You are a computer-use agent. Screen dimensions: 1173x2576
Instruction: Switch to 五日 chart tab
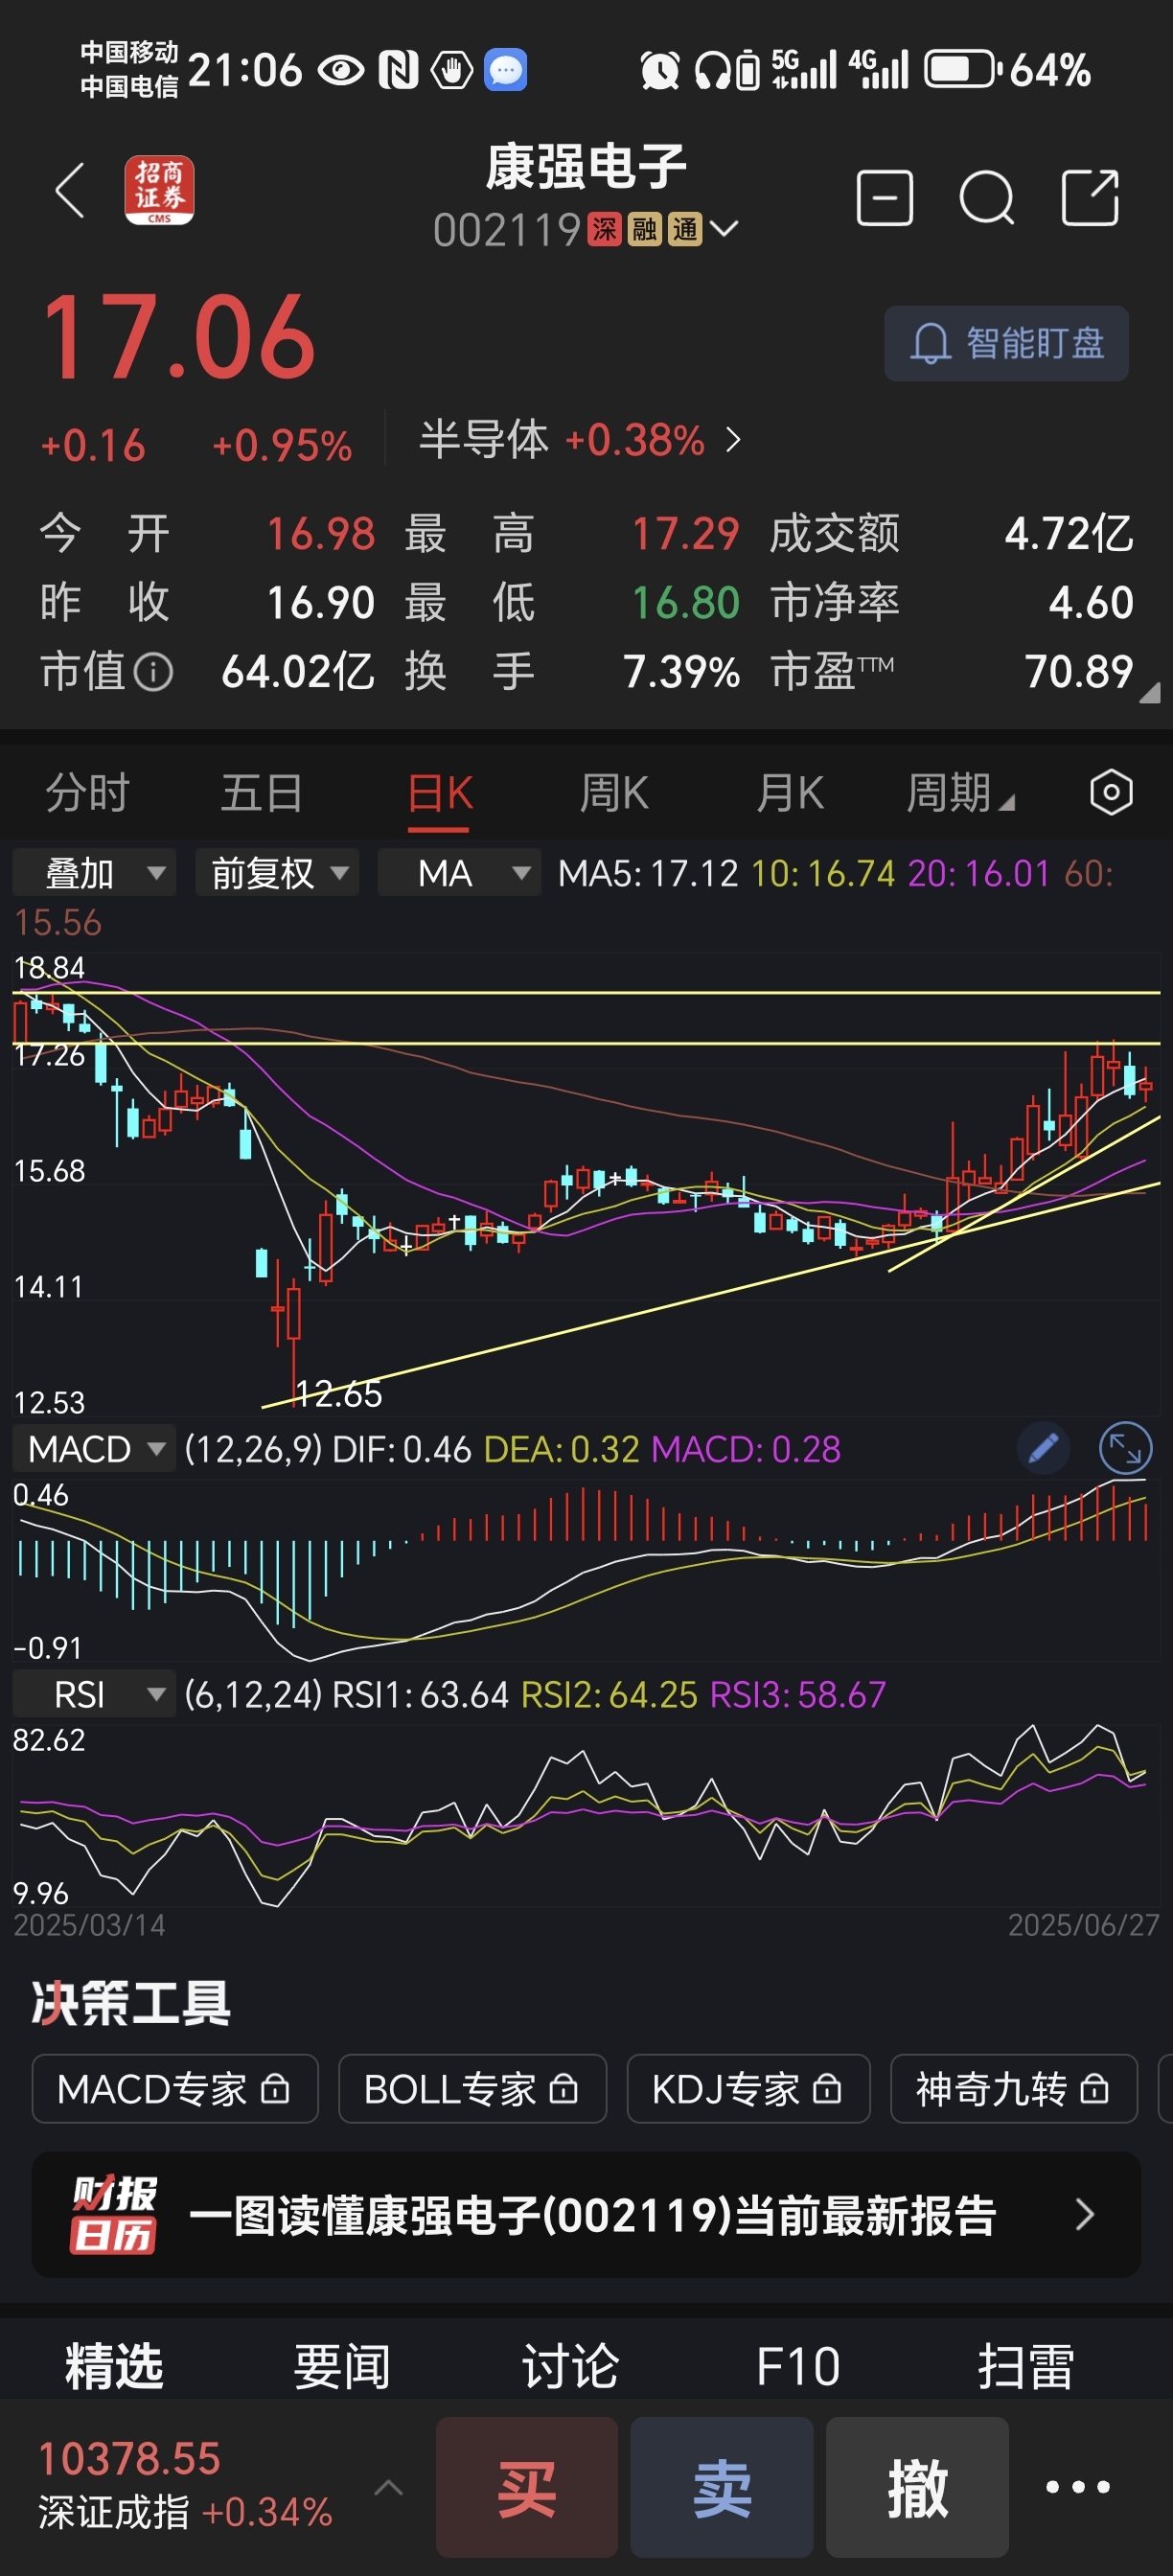[262, 793]
